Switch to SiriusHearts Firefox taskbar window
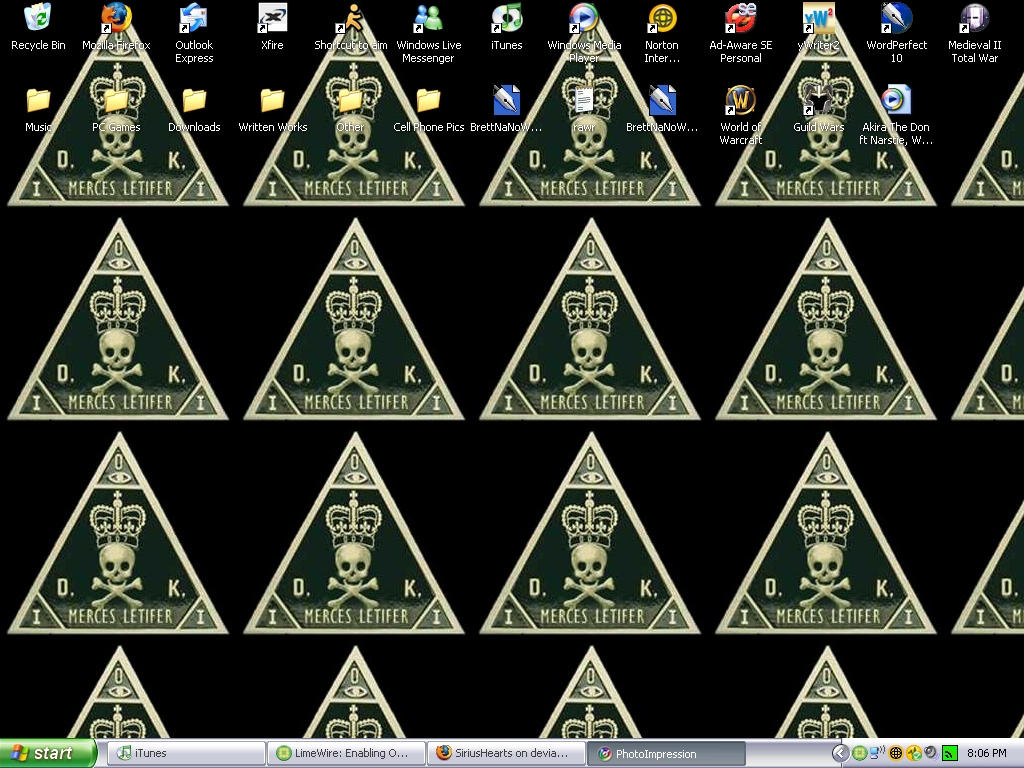The image size is (1024, 768). (506, 753)
